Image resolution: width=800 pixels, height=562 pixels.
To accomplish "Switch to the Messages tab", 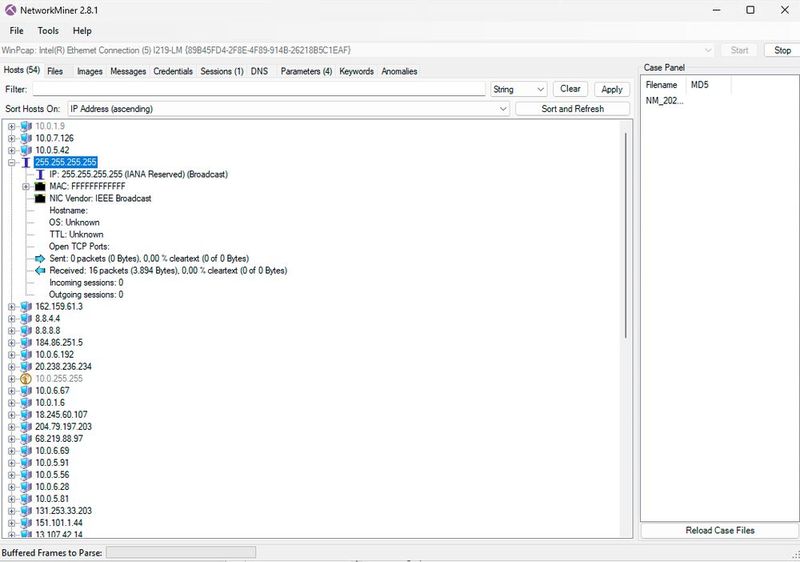I will pos(128,71).
